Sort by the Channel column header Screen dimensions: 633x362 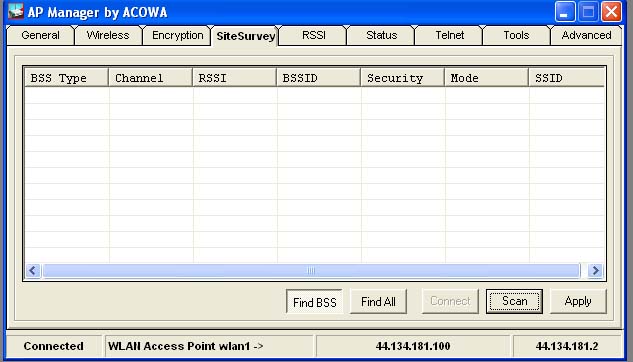(x=151, y=77)
